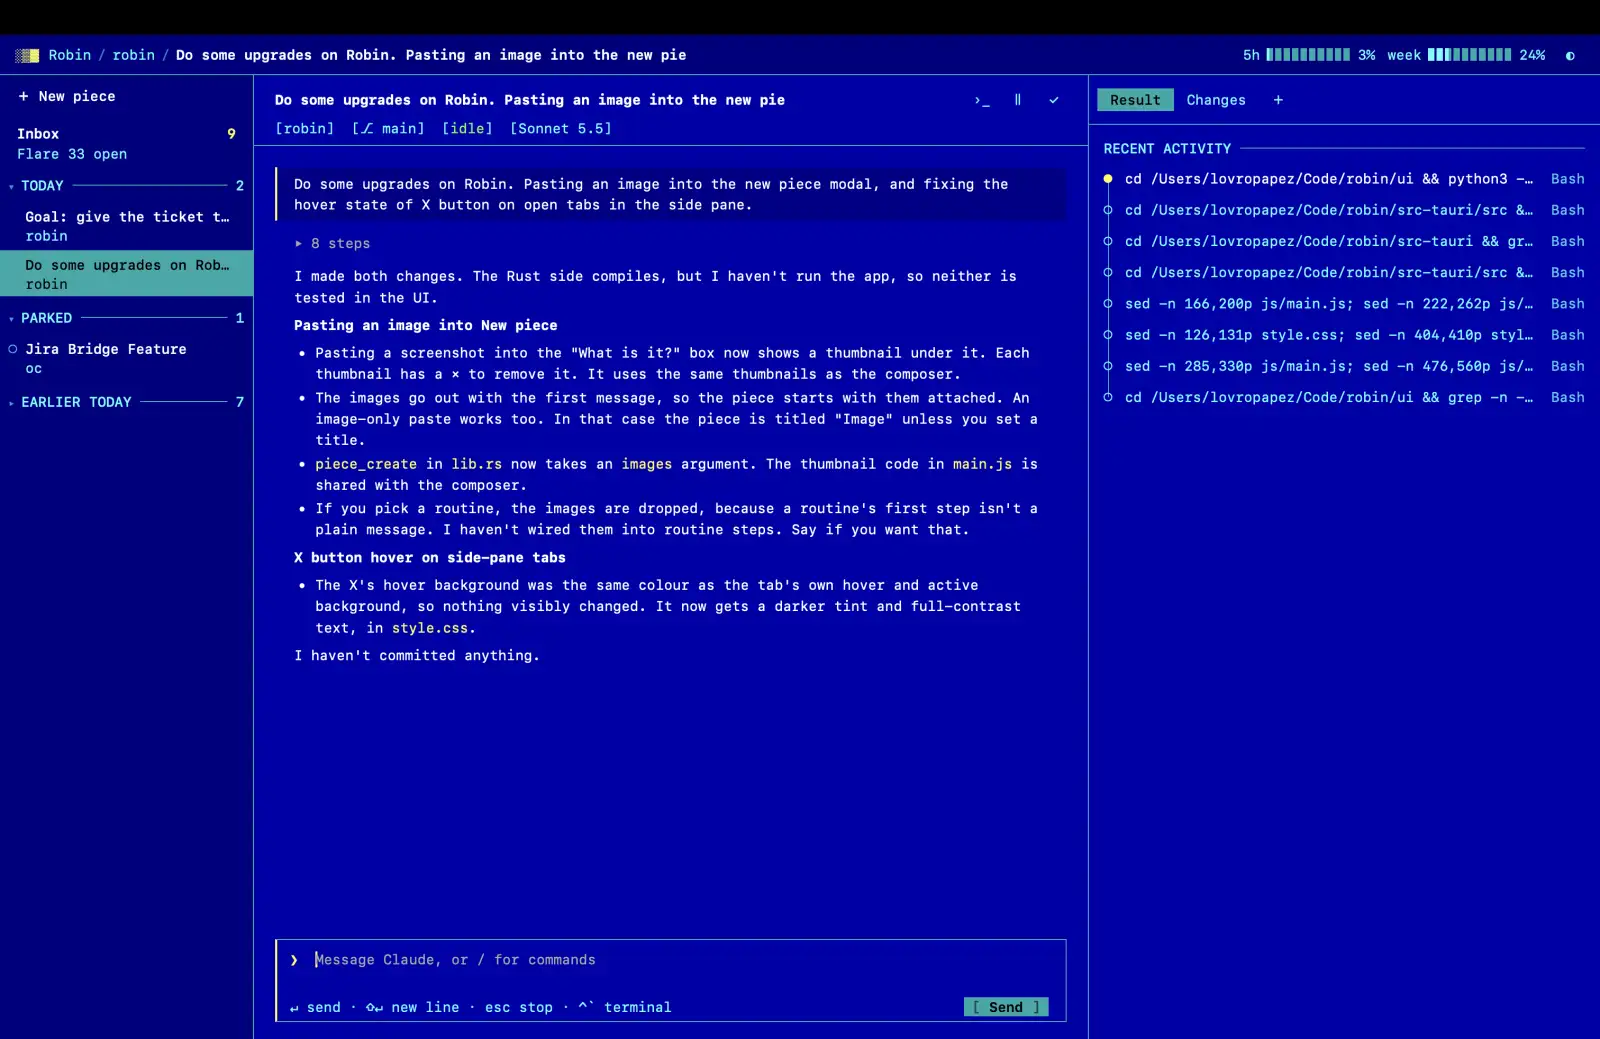Open the 'Goal: give the ticket' piece
Image resolution: width=1600 pixels, height=1039 pixels.
point(126,226)
